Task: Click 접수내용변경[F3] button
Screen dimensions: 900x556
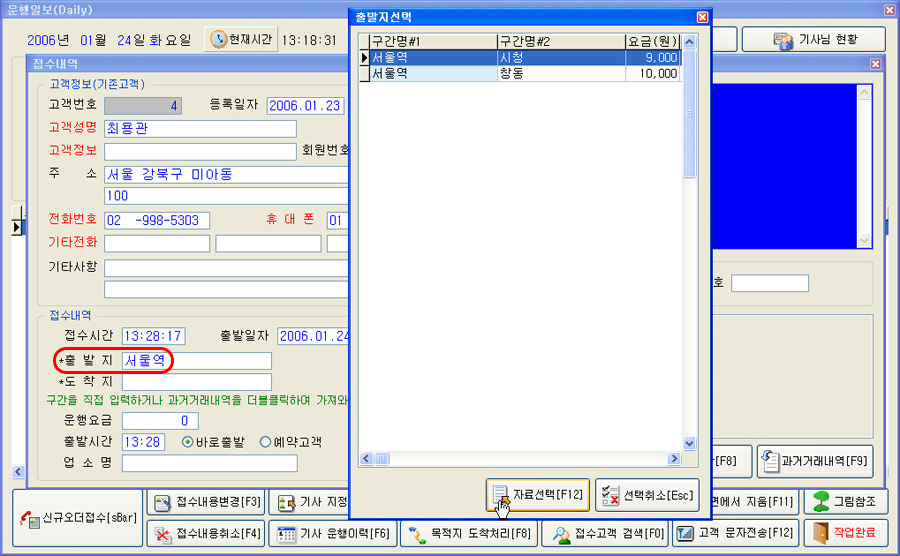Action: [x=207, y=503]
